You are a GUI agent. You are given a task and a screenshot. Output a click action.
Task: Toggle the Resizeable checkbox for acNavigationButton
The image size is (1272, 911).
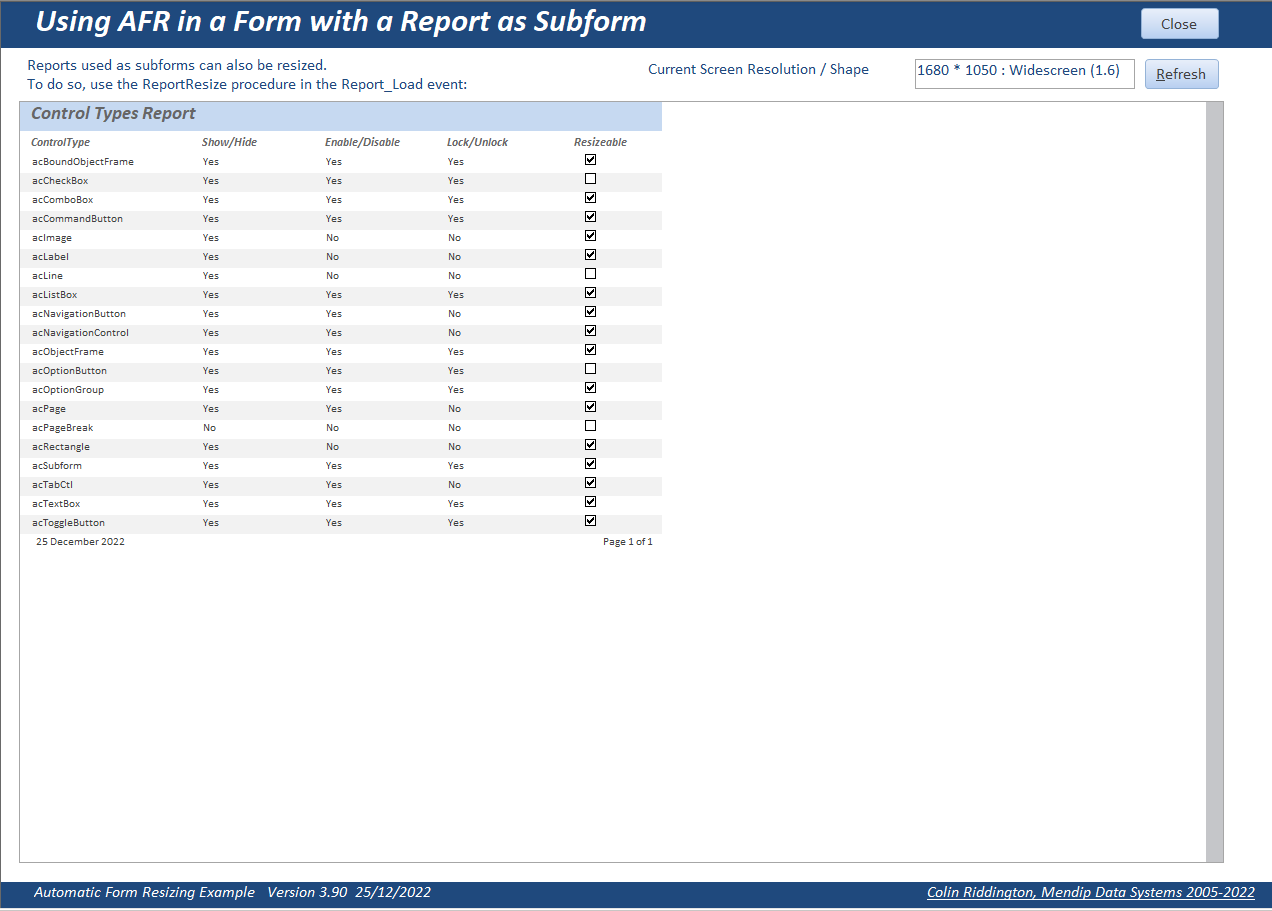coord(590,311)
